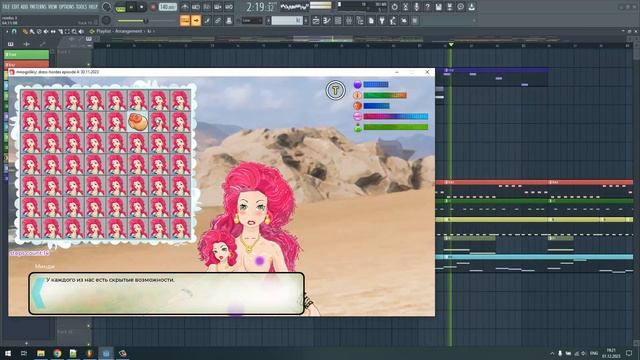
Task: Open the pattern selector dropdown
Action: coord(287,20)
